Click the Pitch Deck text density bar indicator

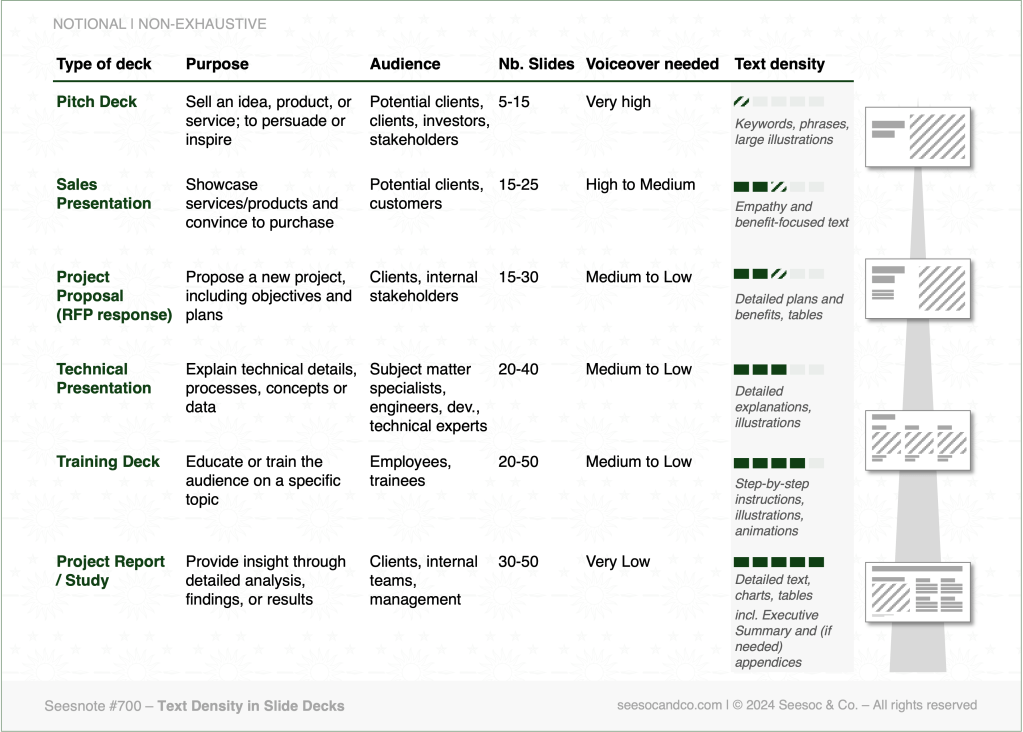click(x=779, y=102)
